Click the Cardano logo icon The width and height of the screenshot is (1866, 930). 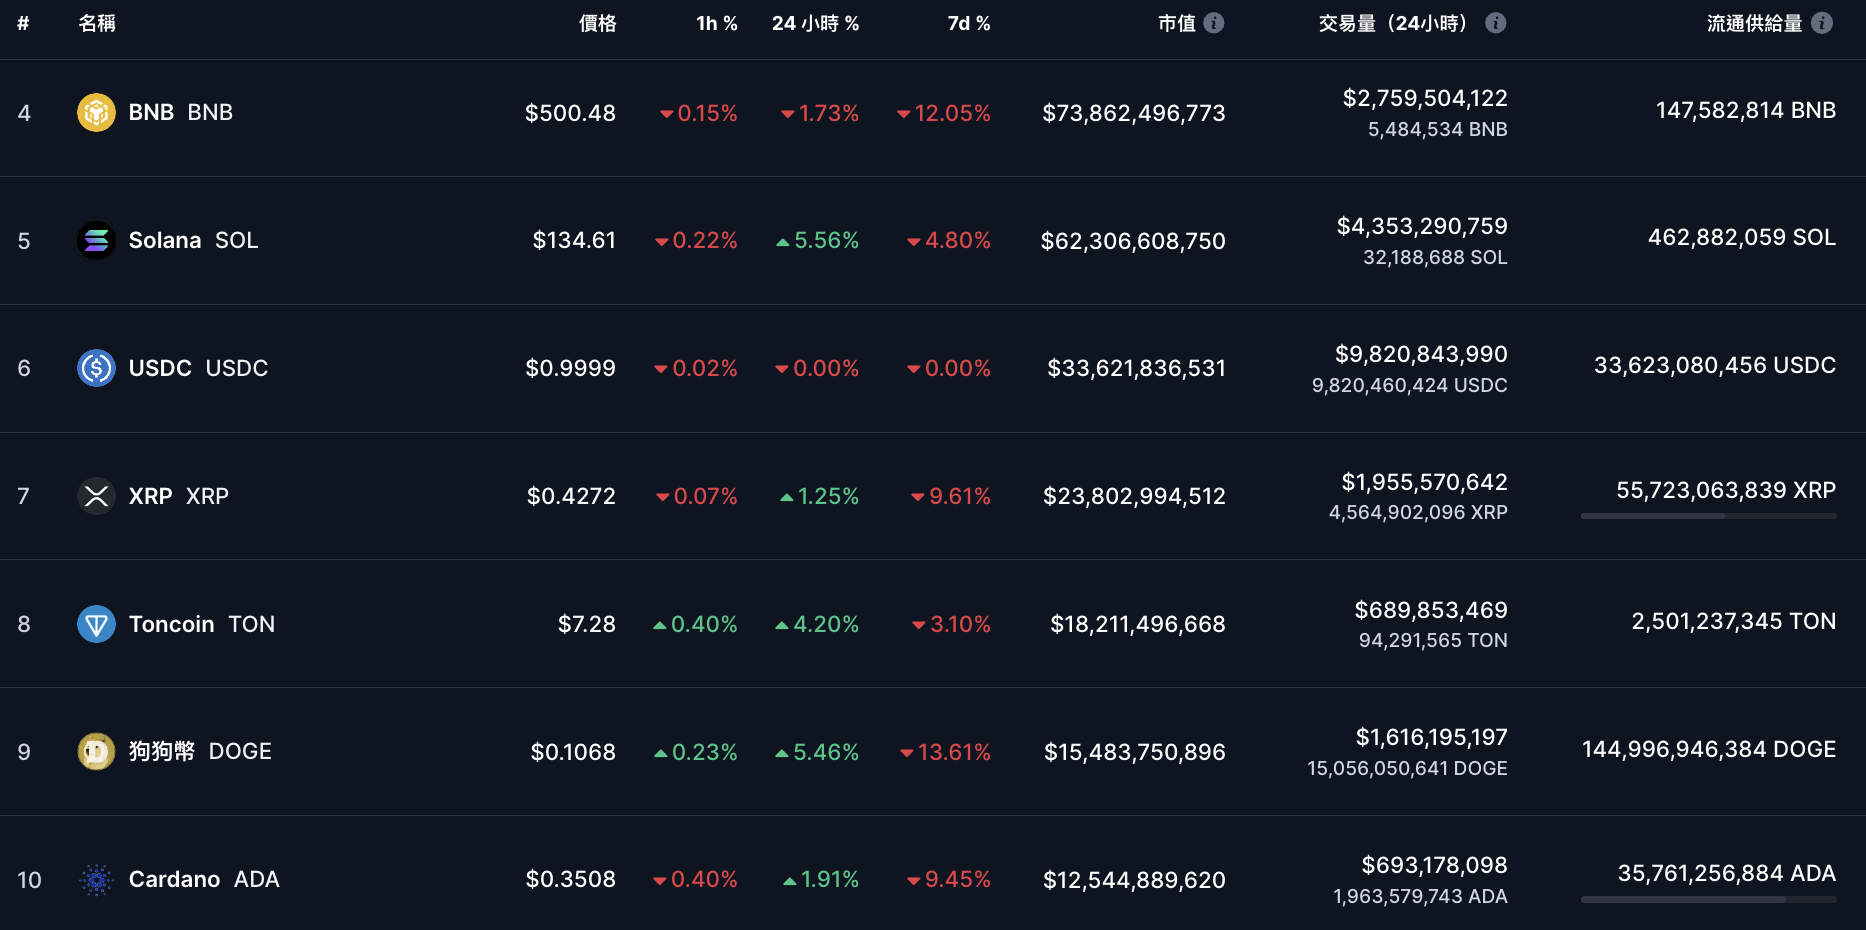pos(96,880)
